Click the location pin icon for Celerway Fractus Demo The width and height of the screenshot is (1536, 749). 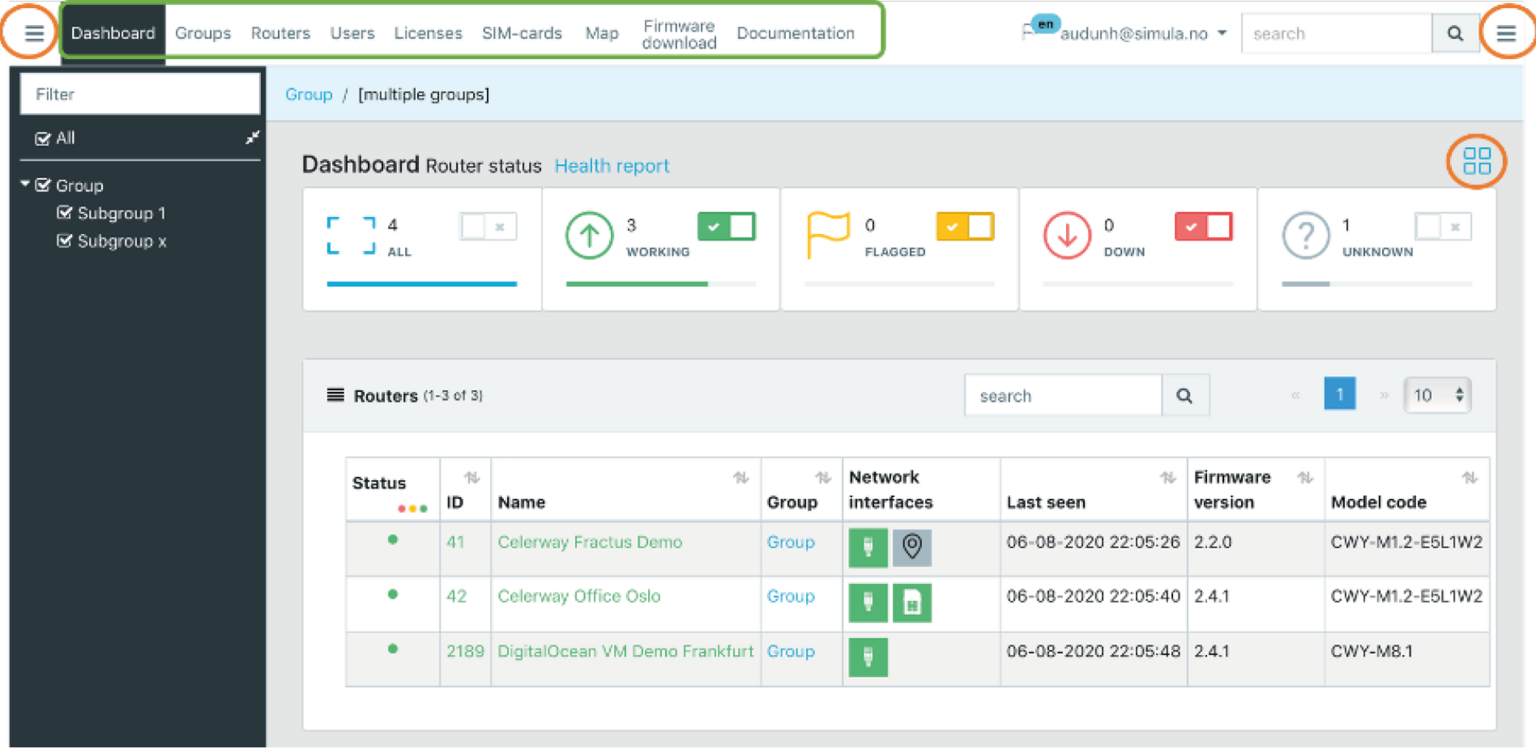tap(911, 547)
